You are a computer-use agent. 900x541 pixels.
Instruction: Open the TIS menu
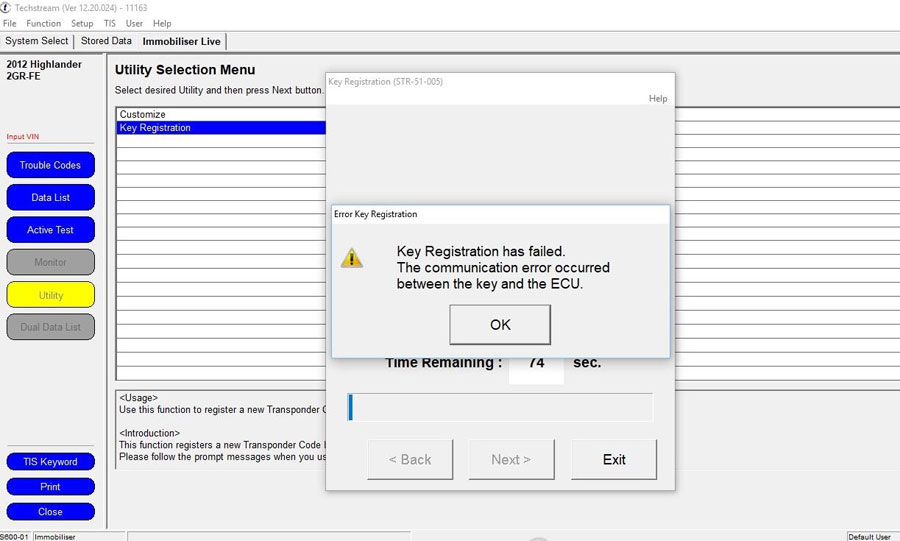coord(110,24)
